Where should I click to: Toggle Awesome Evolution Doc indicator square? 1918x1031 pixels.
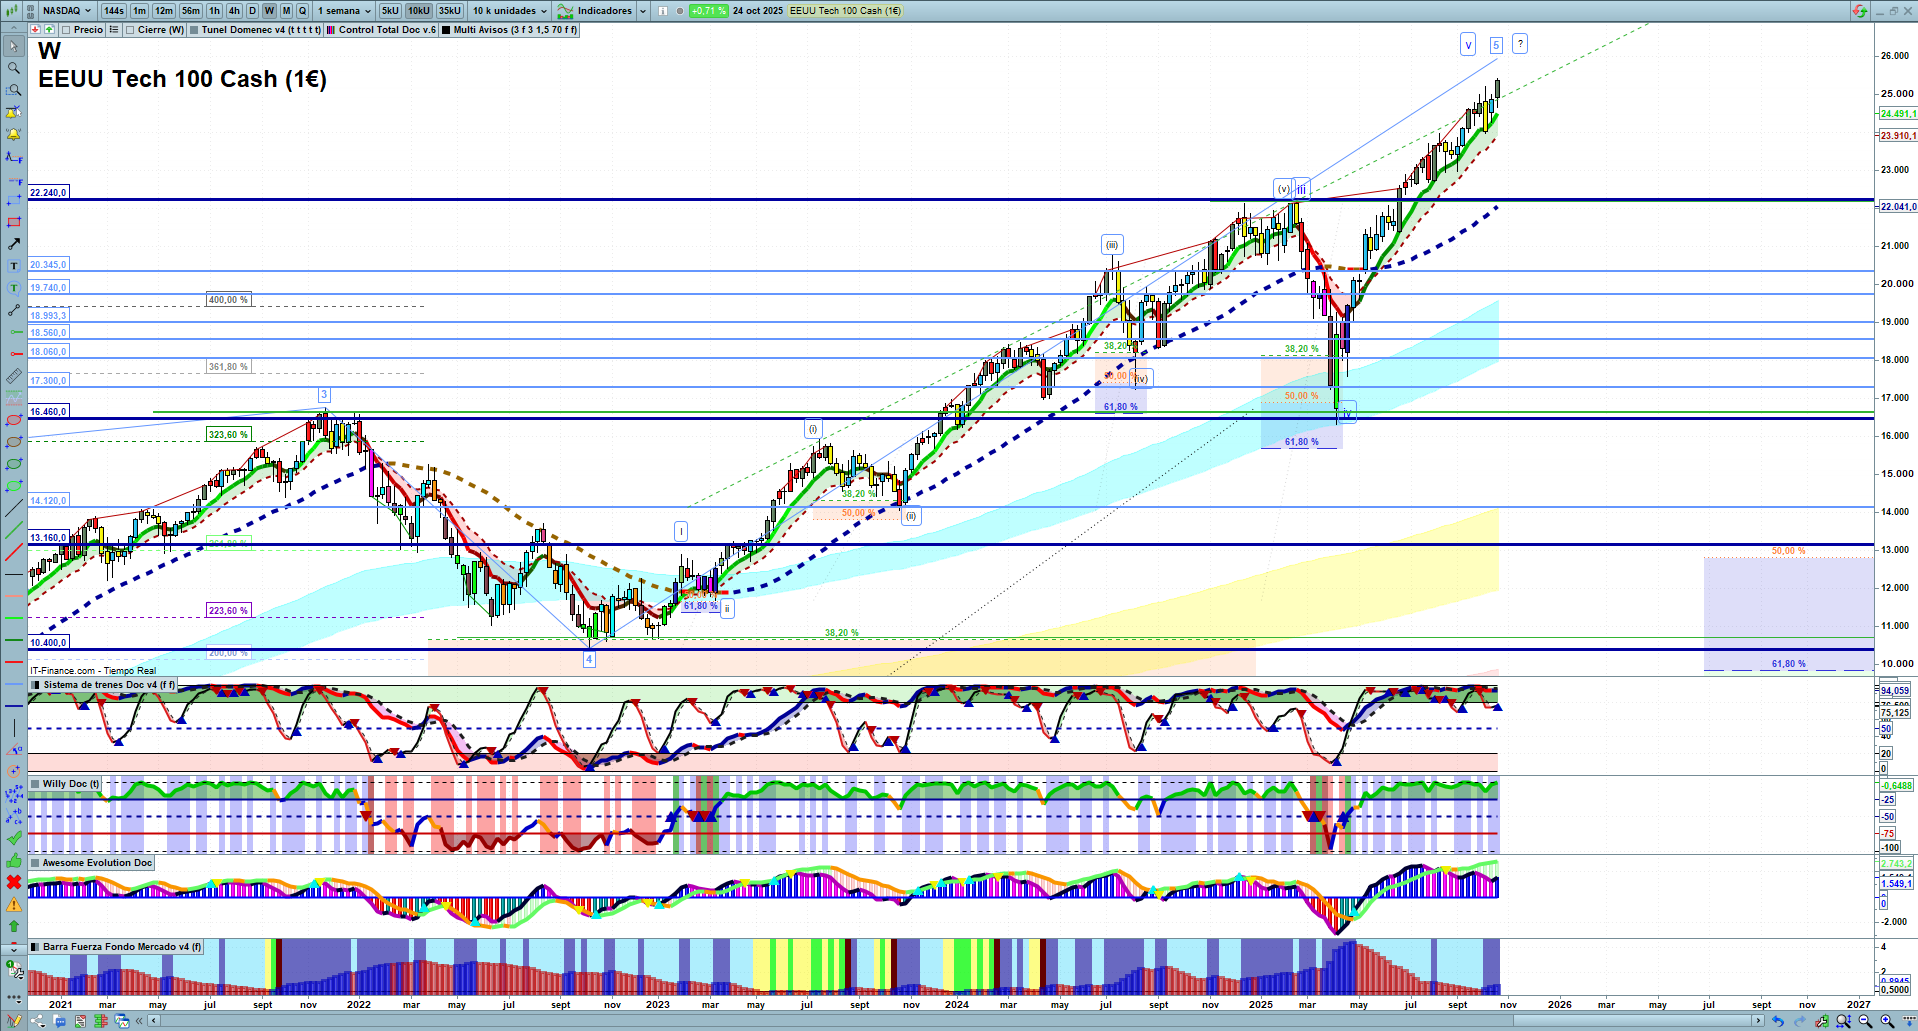[x=35, y=863]
